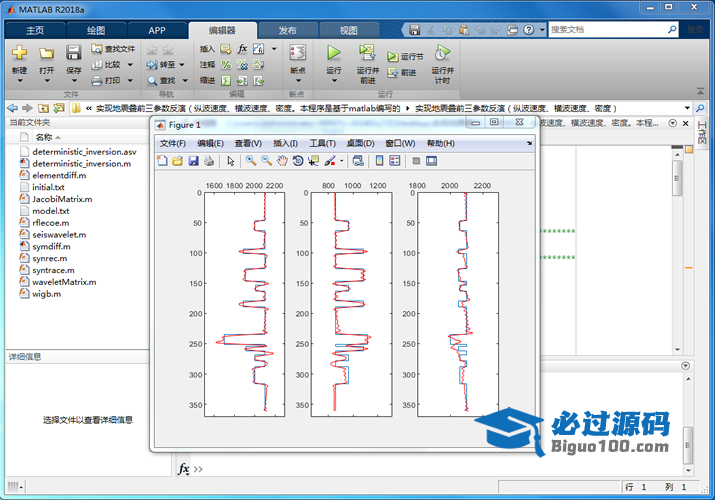Click the editor vertical scrollbar thumb
Viewport: 715px width, 500px height.
coord(678,178)
